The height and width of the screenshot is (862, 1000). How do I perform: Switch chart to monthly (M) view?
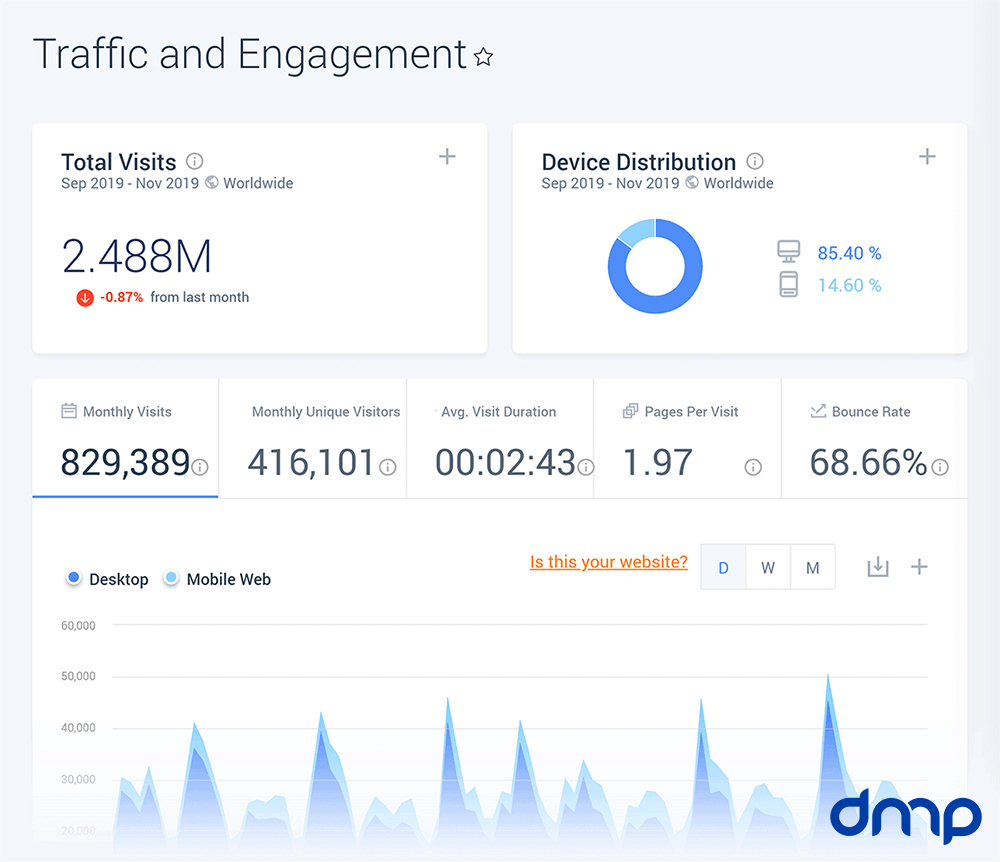pyautogui.click(x=812, y=567)
